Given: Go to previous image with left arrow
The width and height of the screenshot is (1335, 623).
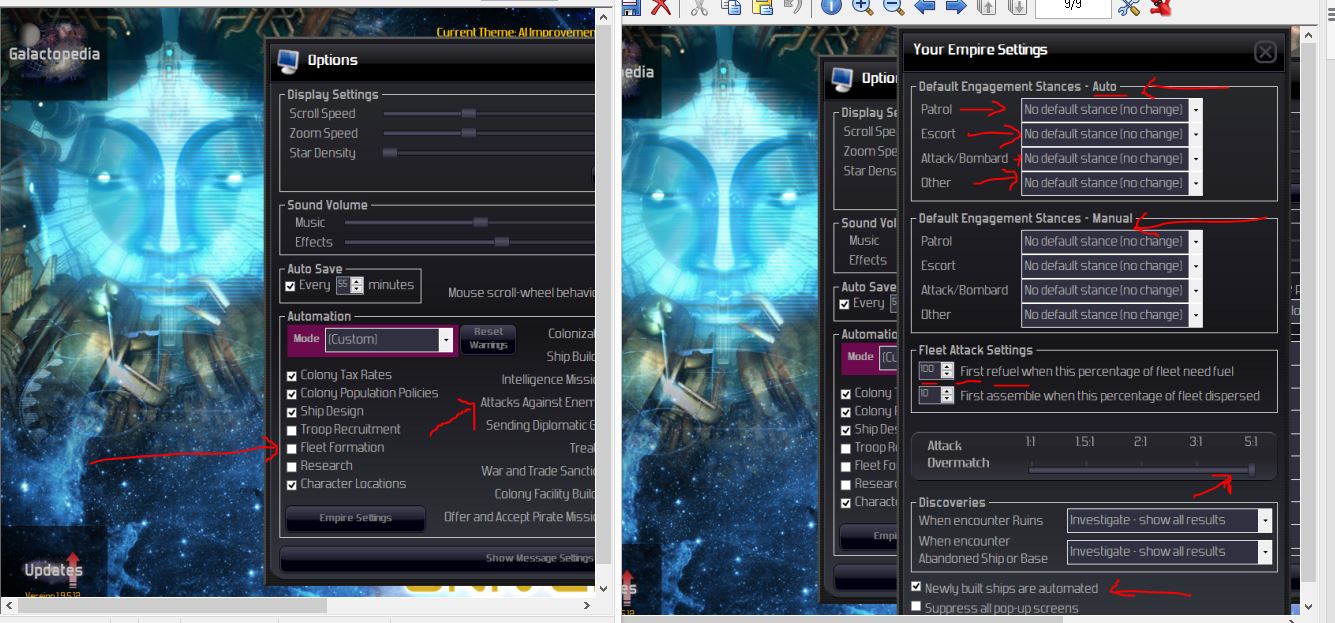Looking at the screenshot, I should (x=924, y=7).
